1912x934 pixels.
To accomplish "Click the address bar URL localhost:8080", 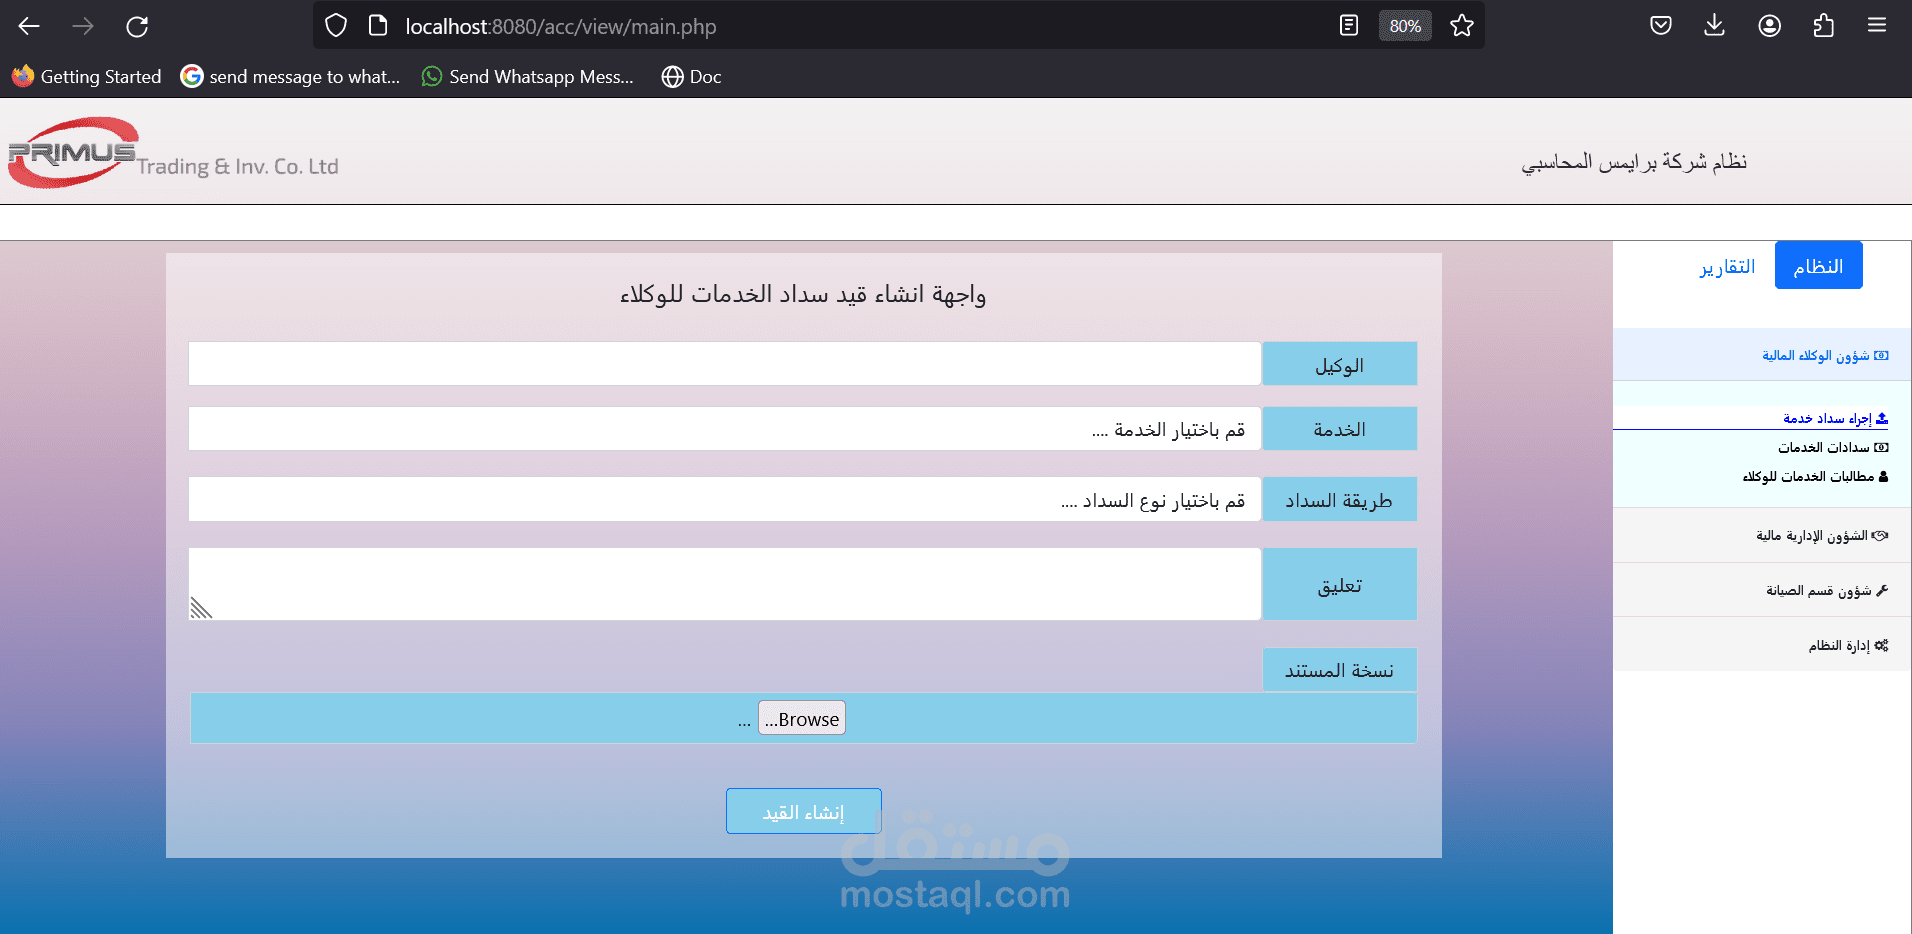I will (x=561, y=27).
